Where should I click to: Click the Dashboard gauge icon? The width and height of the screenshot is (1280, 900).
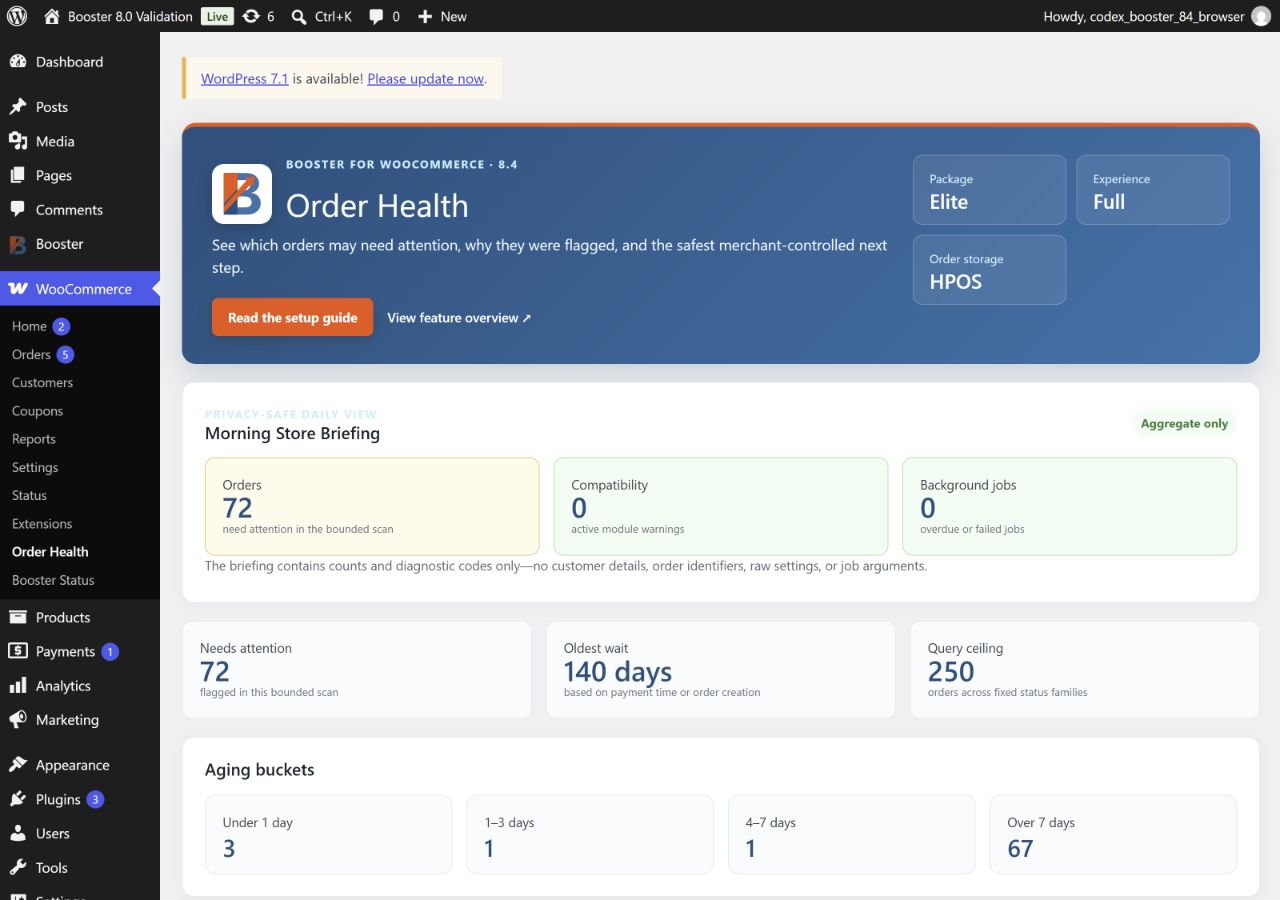[x=18, y=62]
